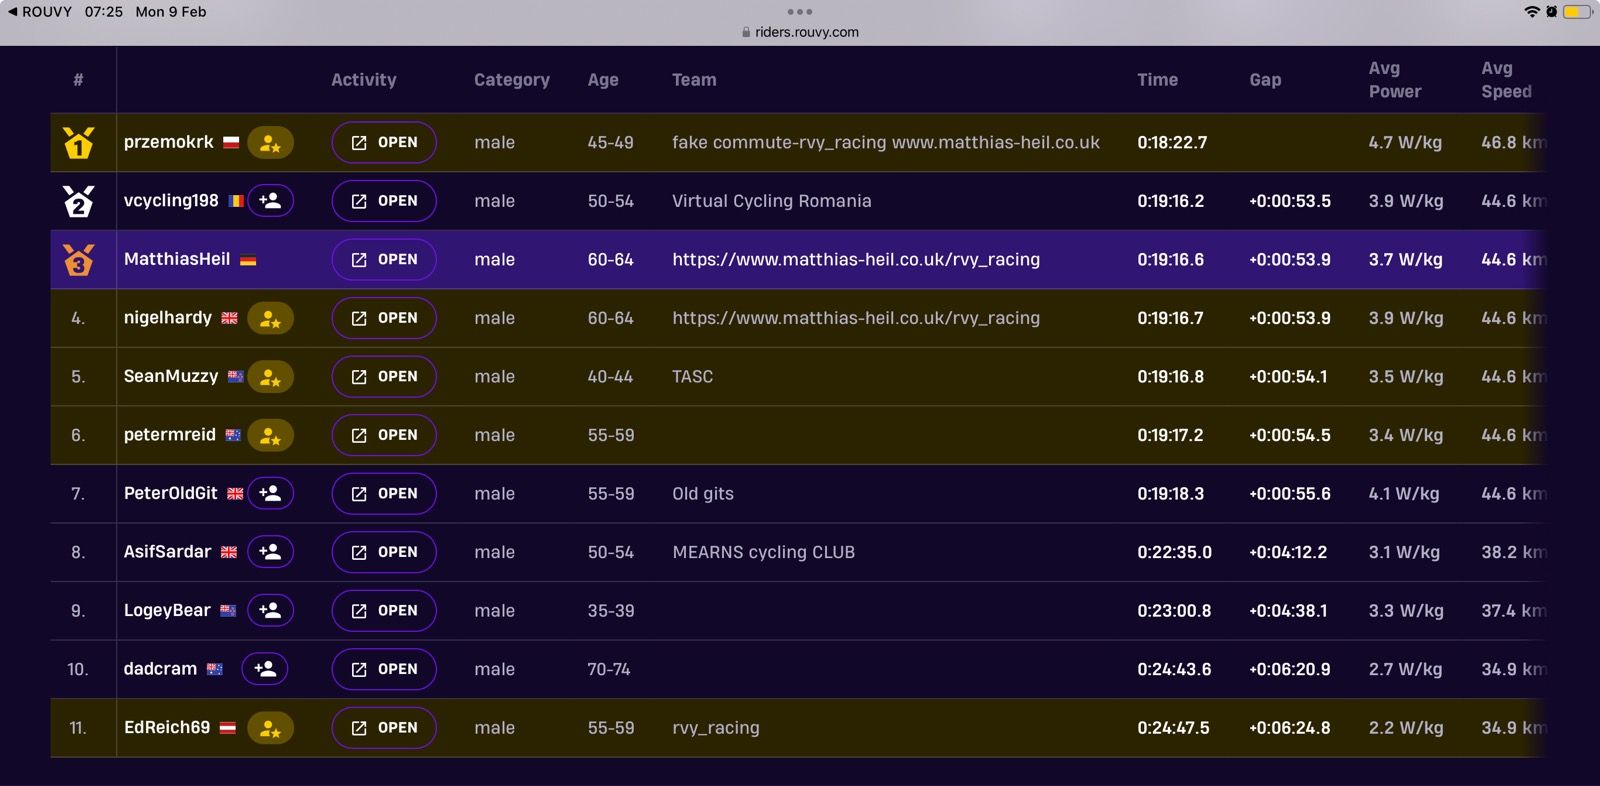Open przemokrk's activity

coord(384,143)
